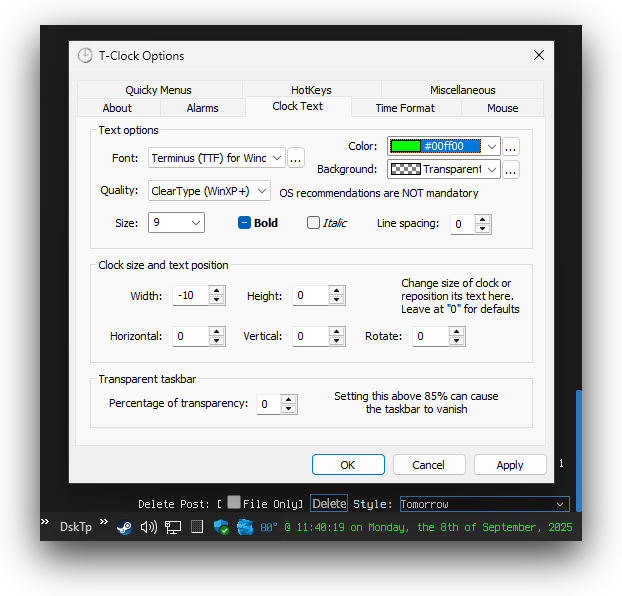
Task: Enable the Italic checkbox
Action: [x=313, y=223]
